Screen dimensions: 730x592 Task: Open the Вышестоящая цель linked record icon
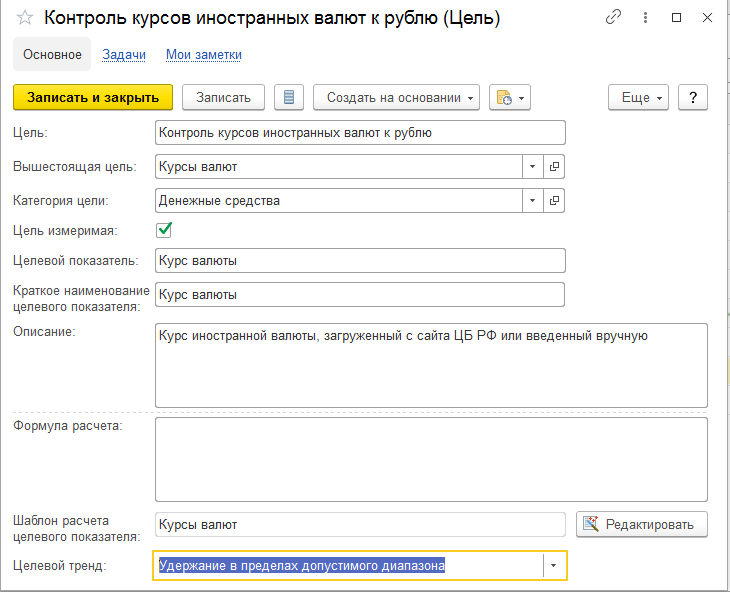(554, 167)
